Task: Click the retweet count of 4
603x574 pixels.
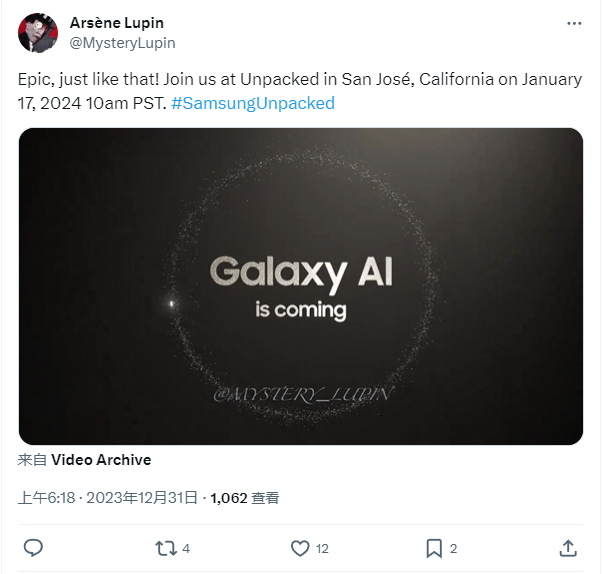Action: pyautogui.click(x=186, y=548)
